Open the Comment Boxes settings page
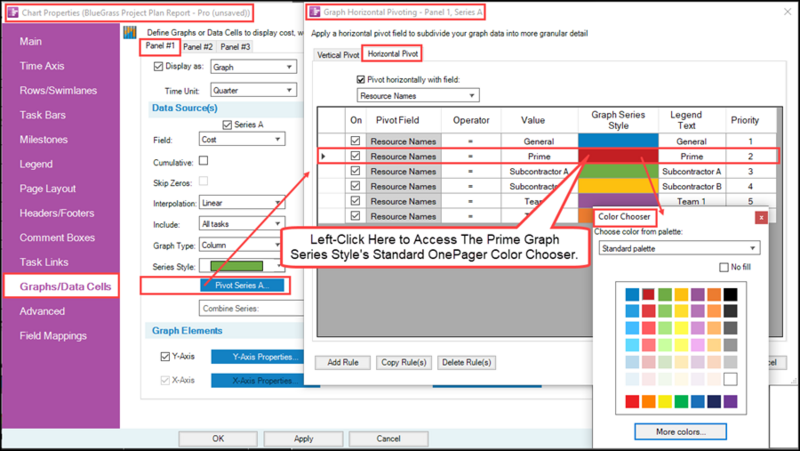800x451 pixels. coord(57,237)
